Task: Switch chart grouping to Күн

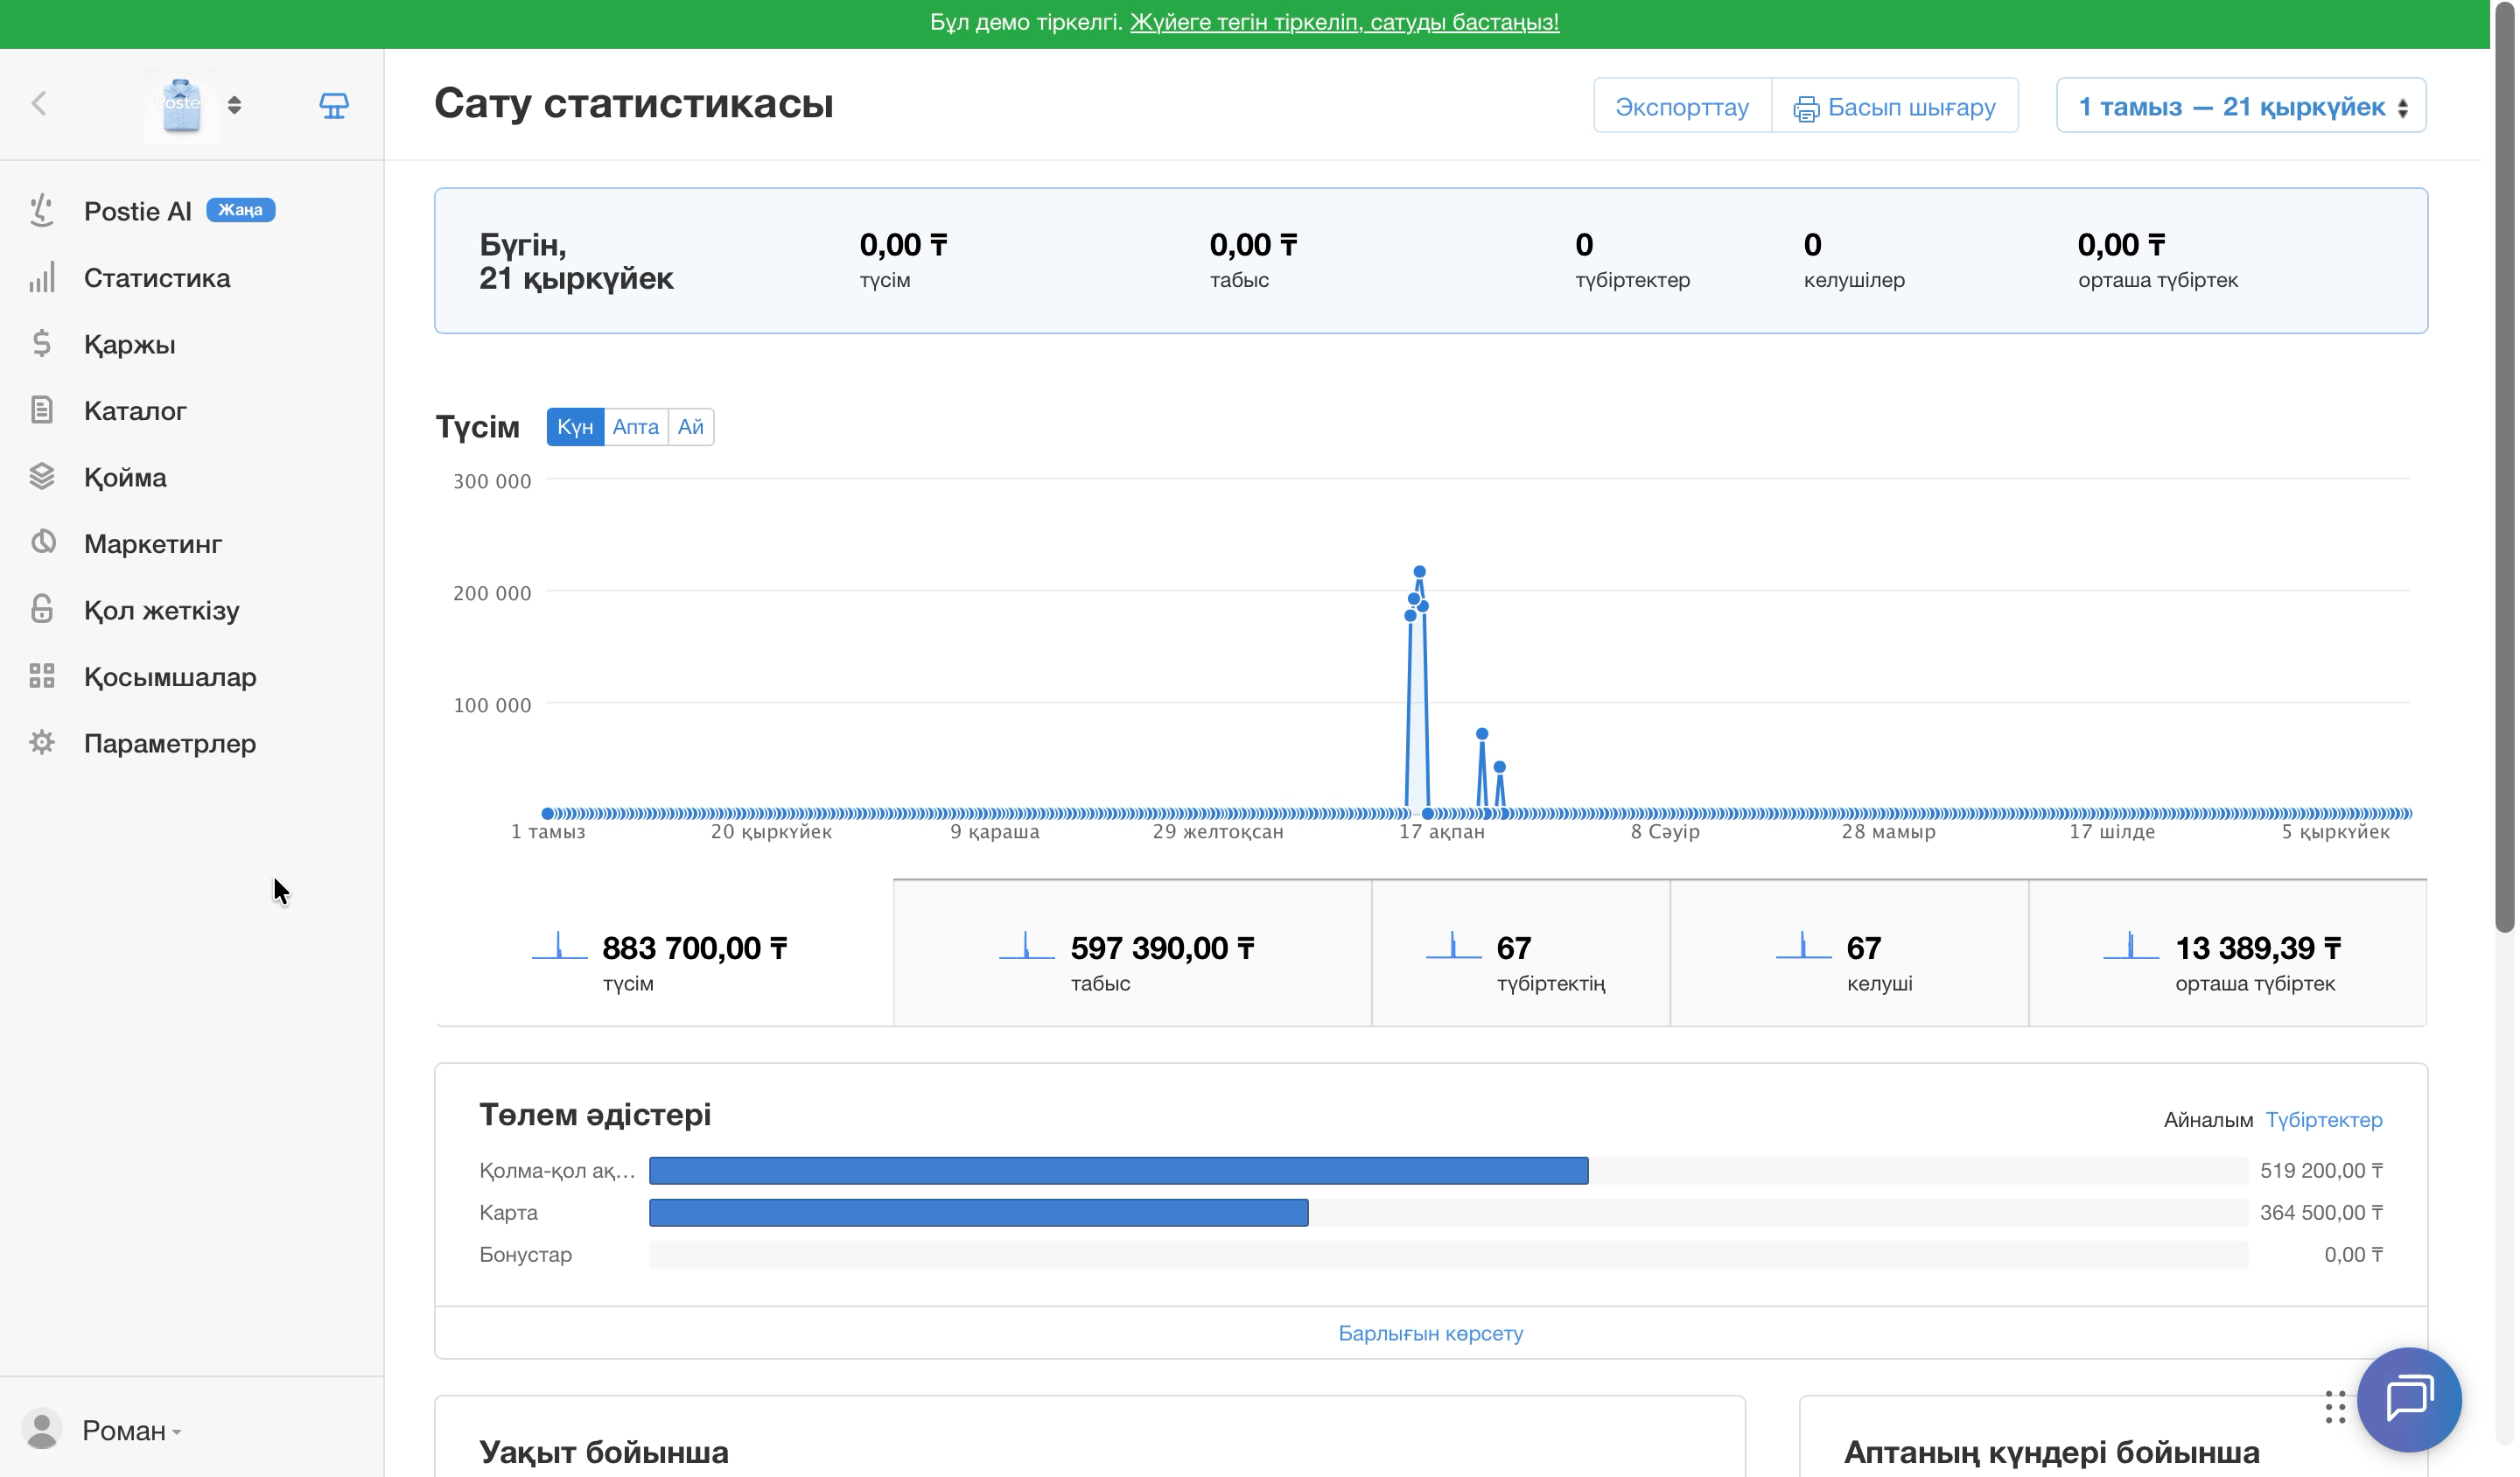Action: (575, 427)
